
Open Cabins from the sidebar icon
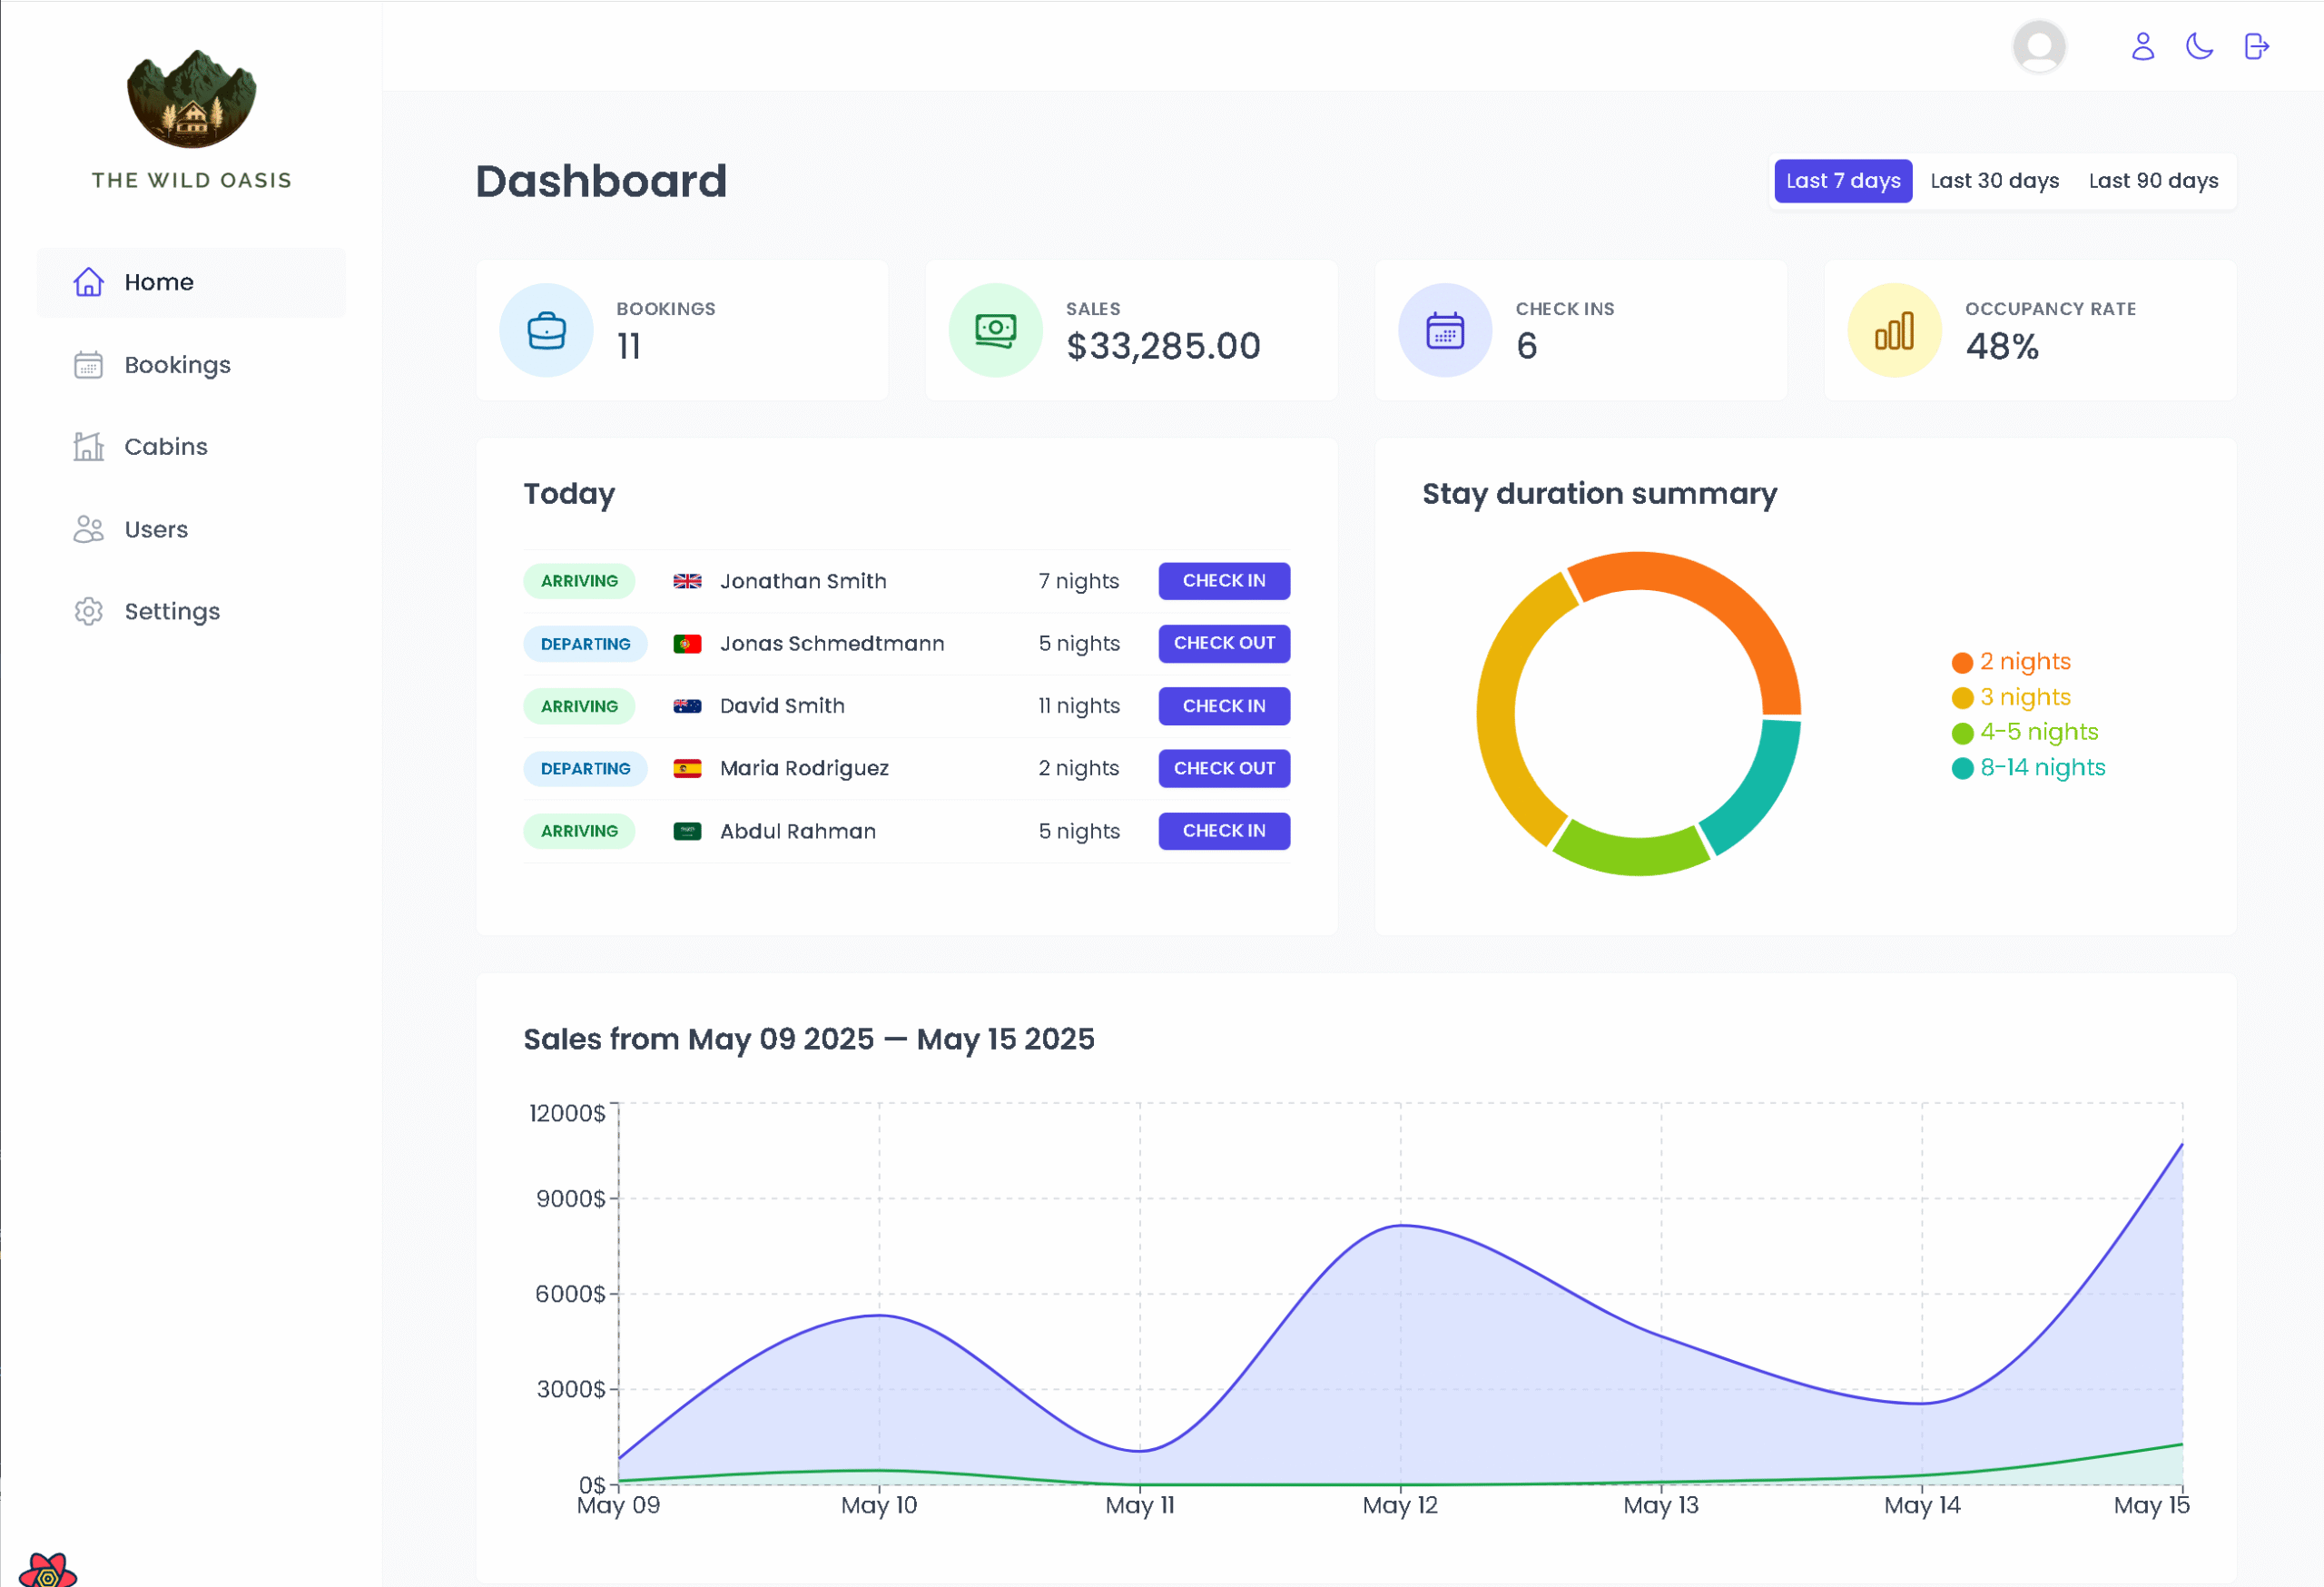pos(88,447)
